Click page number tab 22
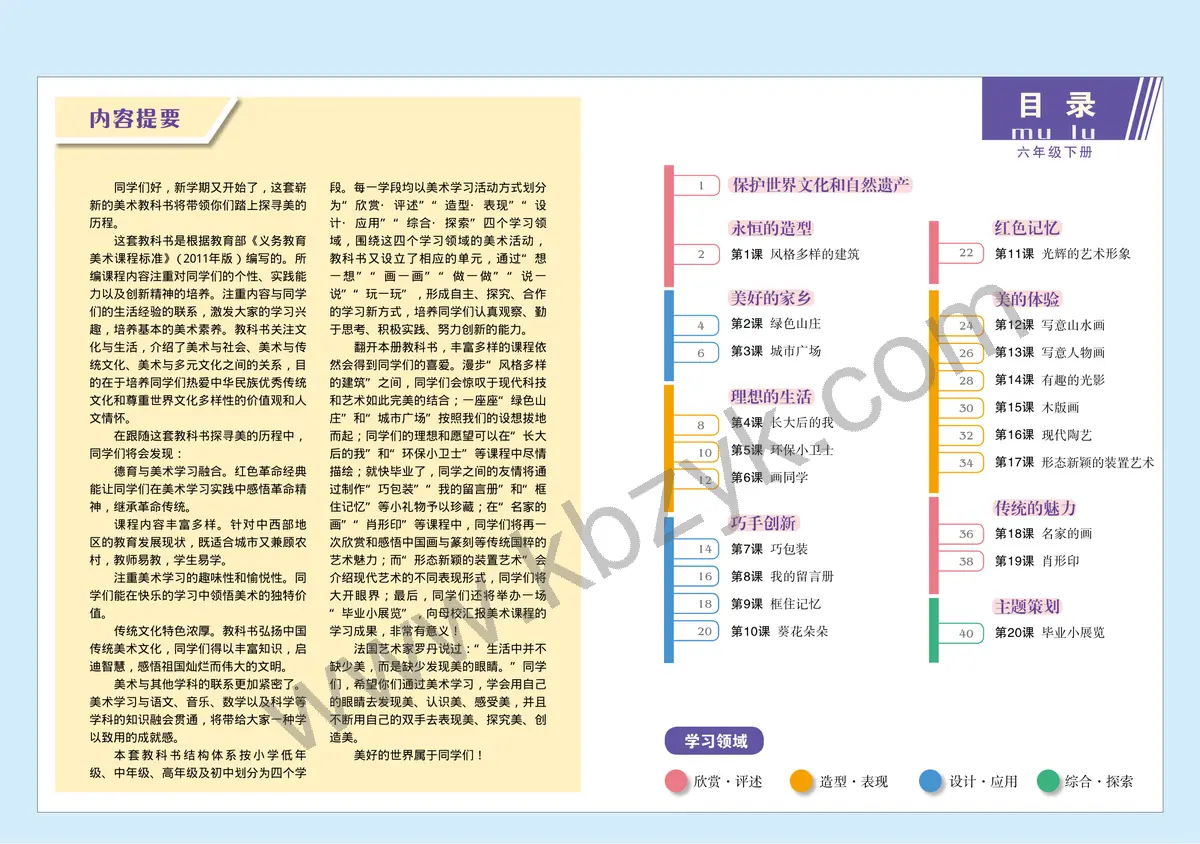The image size is (1200, 844). [x=966, y=253]
